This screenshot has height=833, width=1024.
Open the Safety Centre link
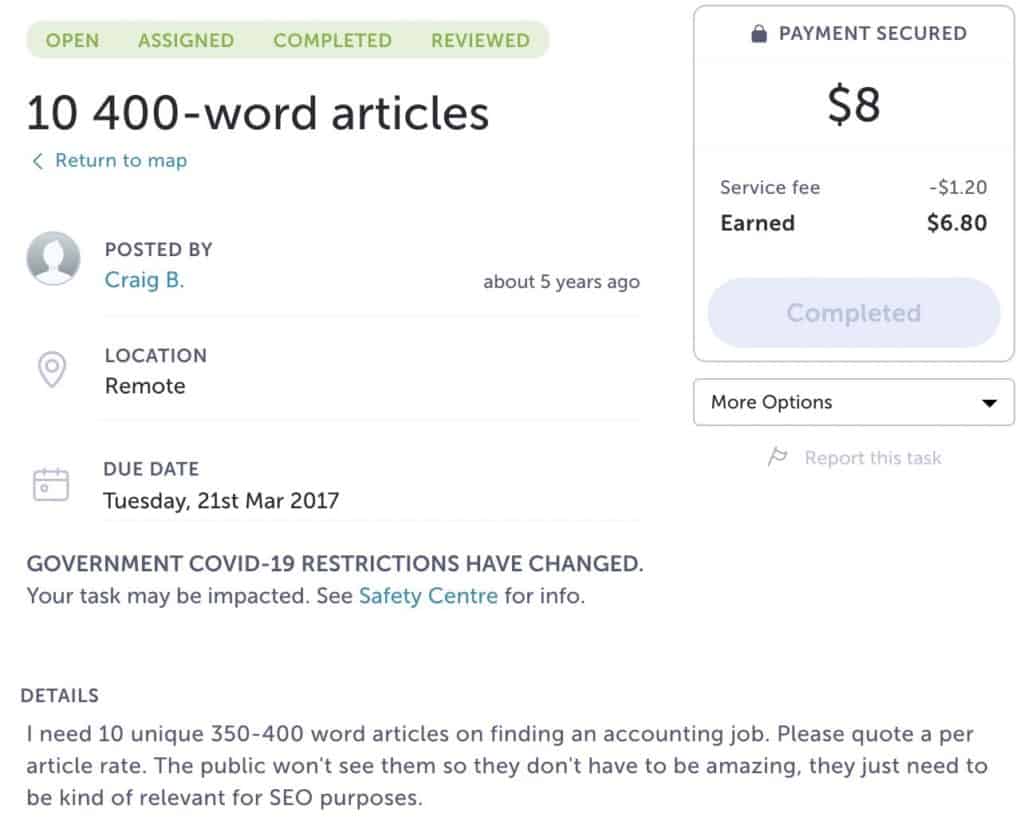(428, 597)
